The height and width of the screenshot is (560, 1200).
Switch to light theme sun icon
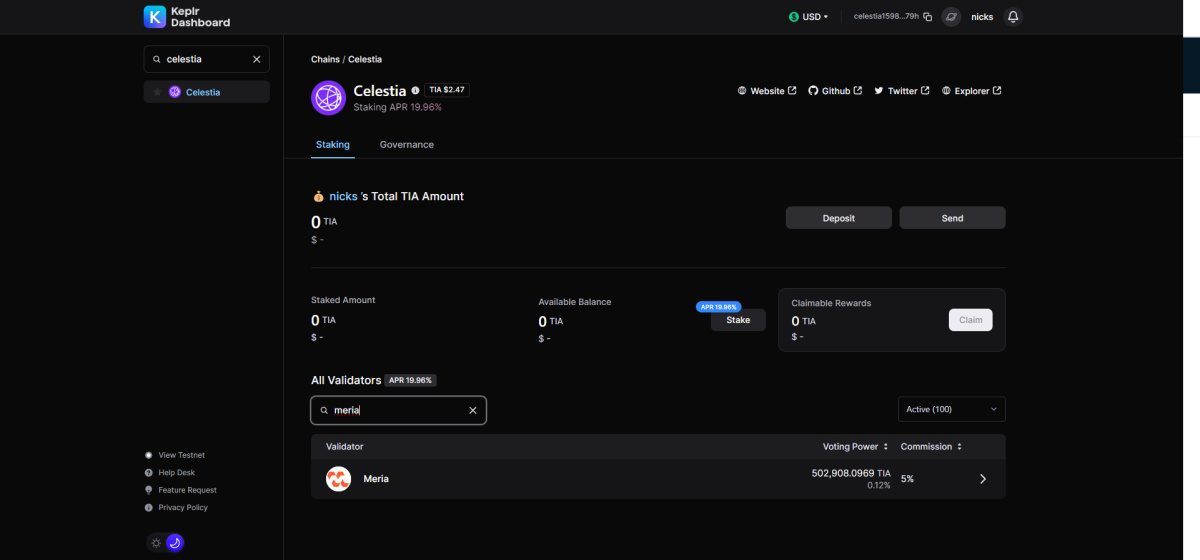coord(155,543)
